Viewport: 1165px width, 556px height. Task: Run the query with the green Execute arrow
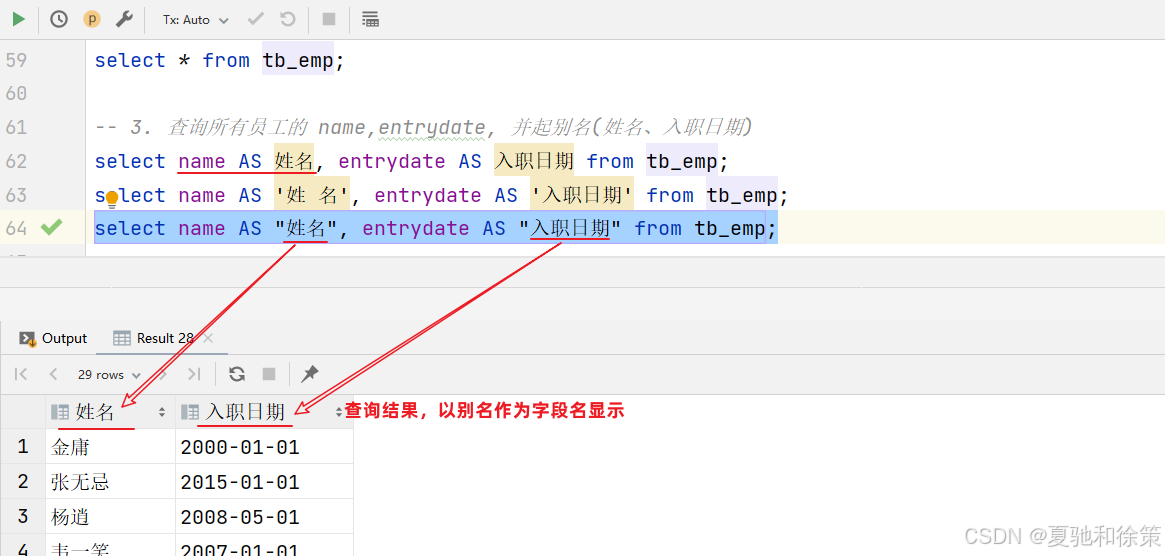pyautogui.click(x=19, y=19)
